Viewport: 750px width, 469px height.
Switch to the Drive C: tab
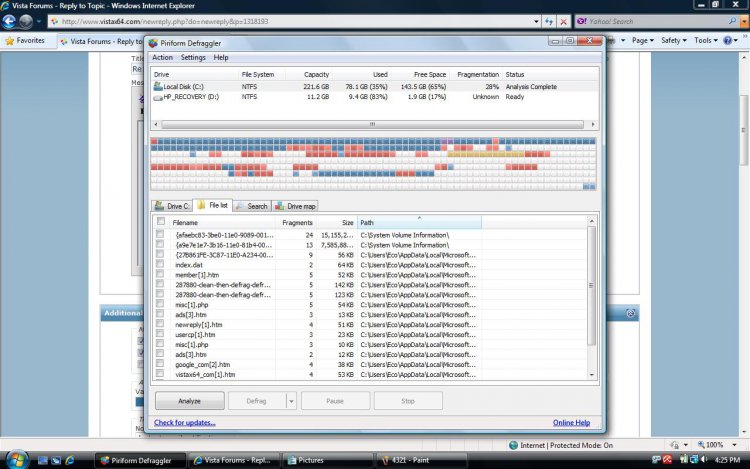[172, 206]
